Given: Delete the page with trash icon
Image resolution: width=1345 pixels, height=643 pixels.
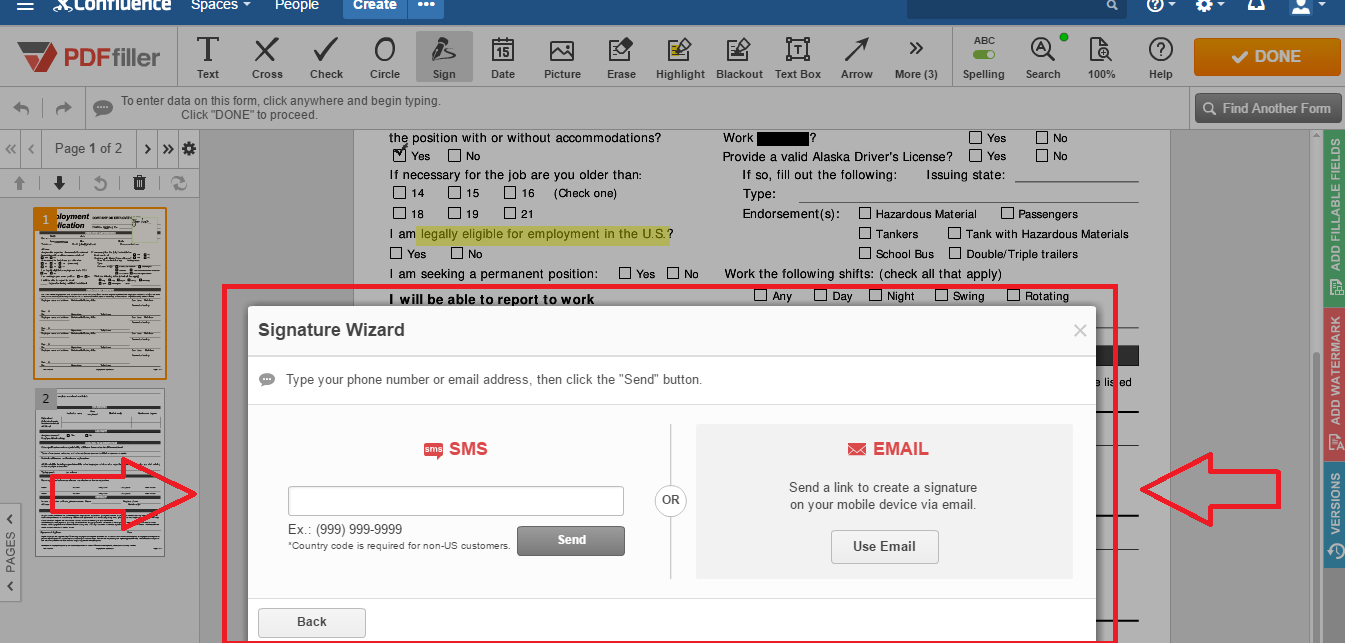Looking at the screenshot, I should coord(140,183).
